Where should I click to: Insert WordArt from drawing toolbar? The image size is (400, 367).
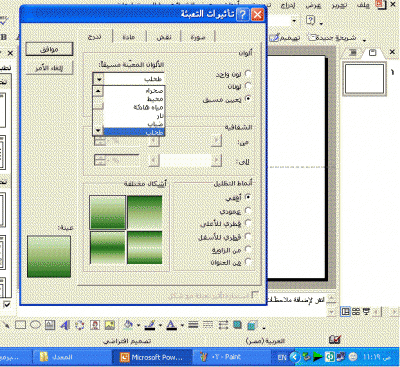pos(65,325)
